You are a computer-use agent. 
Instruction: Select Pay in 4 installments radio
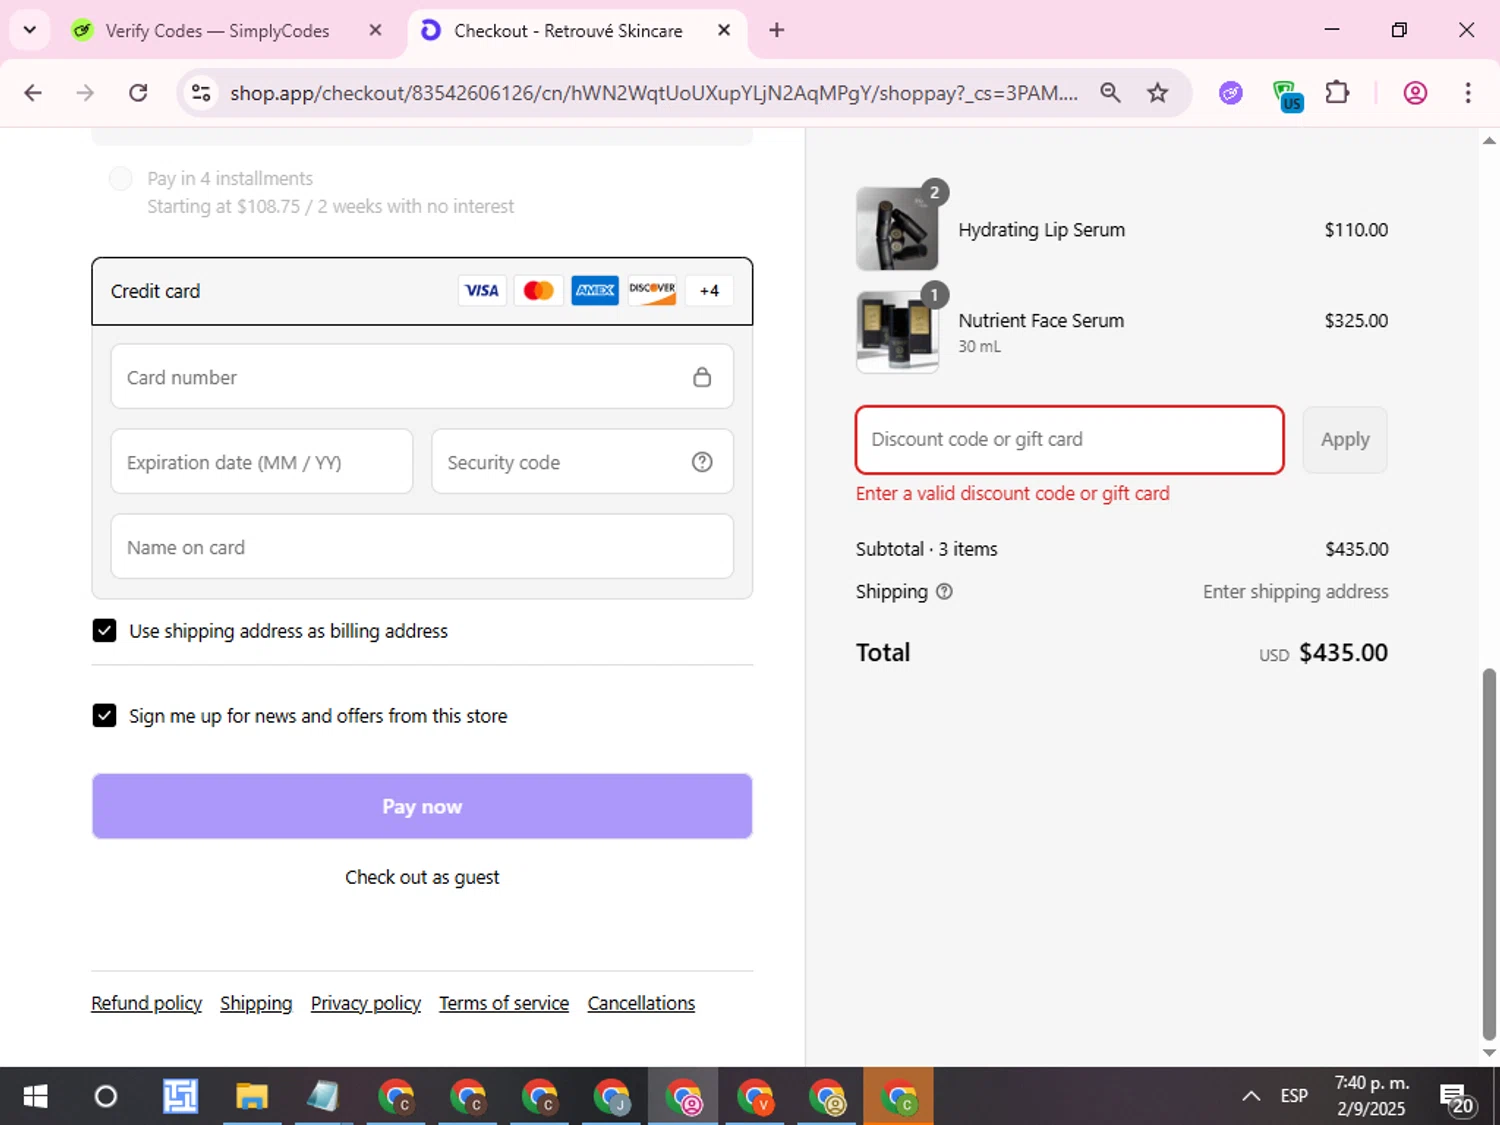pyautogui.click(x=120, y=179)
